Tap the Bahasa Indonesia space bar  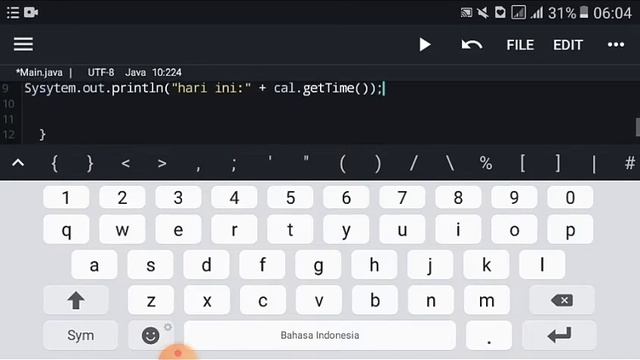click(x=320, y=336)
